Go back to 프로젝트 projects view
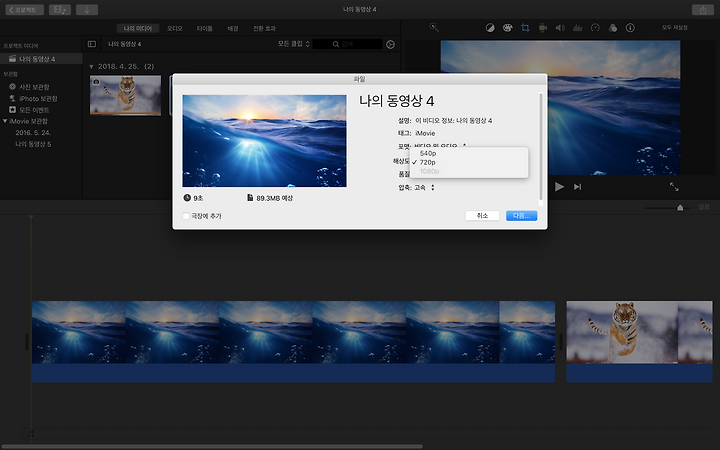 (x=25, y=10)
